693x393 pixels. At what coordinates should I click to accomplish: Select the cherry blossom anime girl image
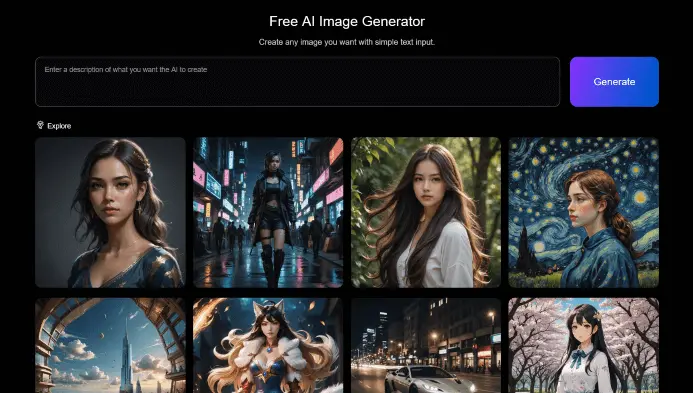[583, 345]
